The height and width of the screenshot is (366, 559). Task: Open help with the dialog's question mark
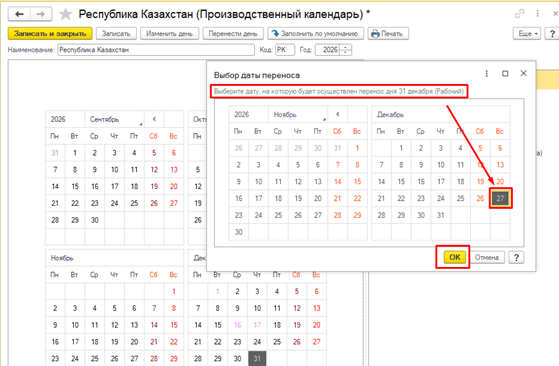(516, 257)
